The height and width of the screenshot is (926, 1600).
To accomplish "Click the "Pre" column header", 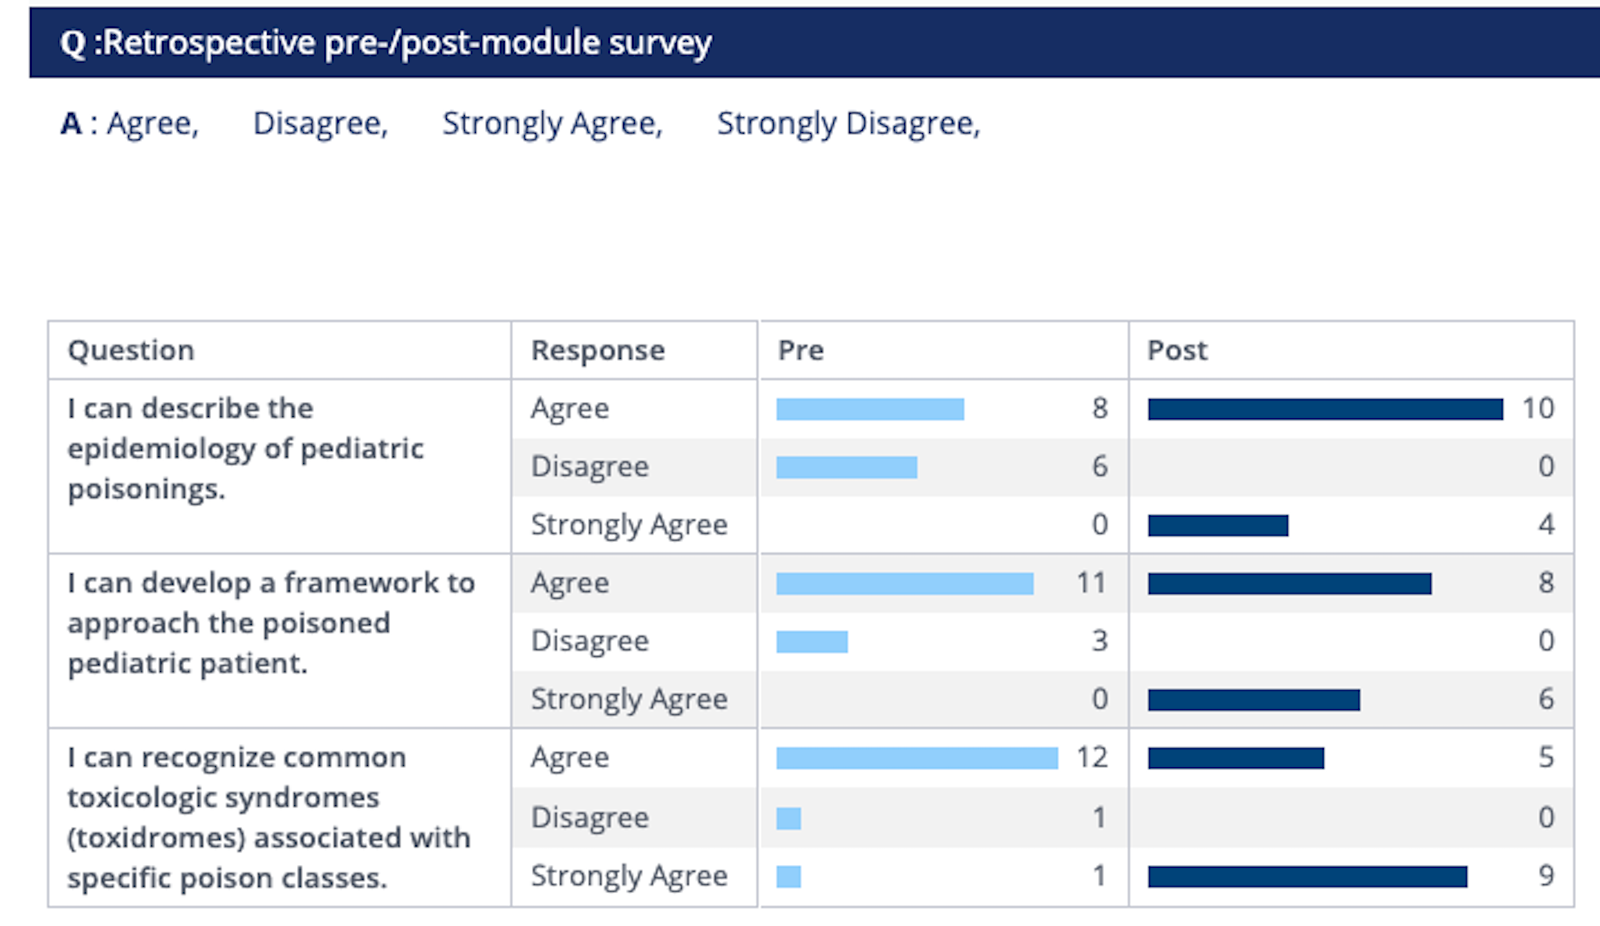I will [800, 350].
